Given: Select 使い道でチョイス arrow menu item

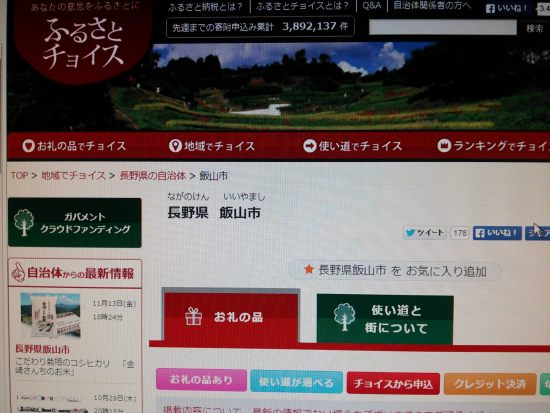Looking at the screenshot, I should (x=353, y=146).
